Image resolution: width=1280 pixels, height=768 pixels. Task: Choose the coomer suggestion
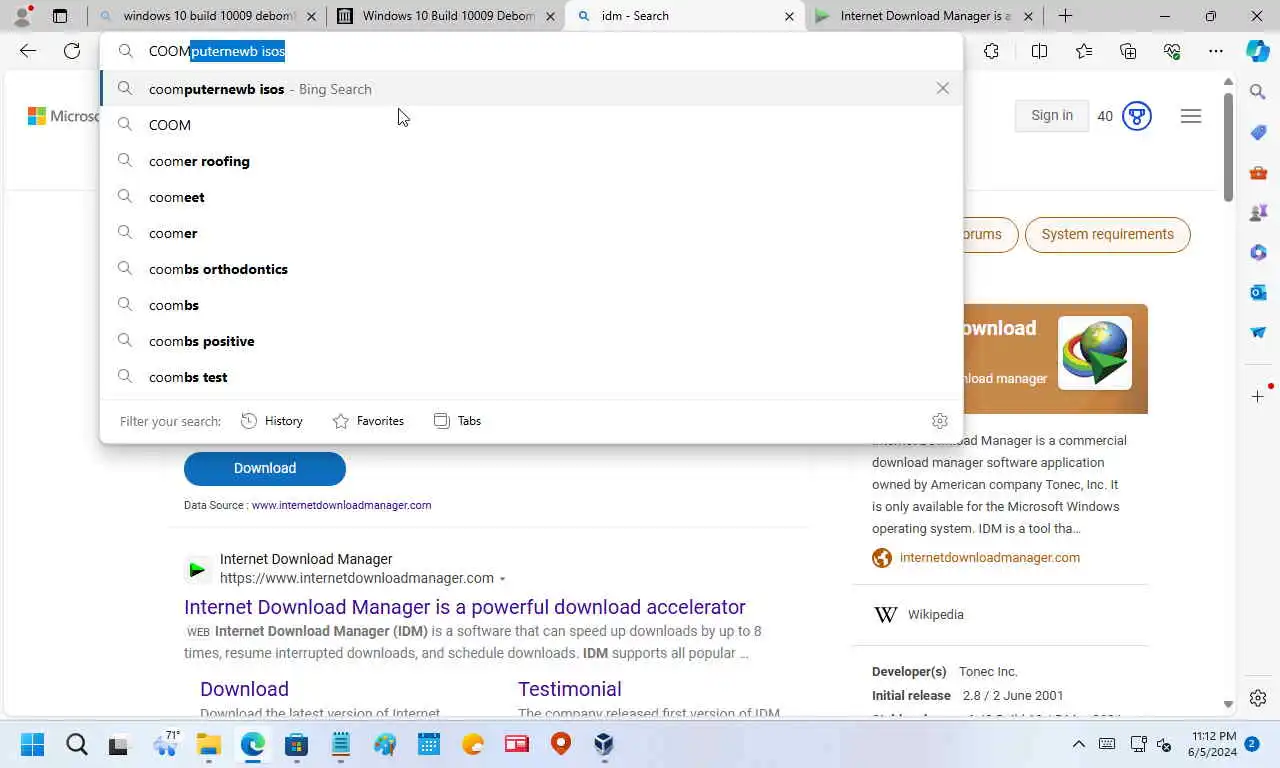pyautogui.click(x=531, y=233)
